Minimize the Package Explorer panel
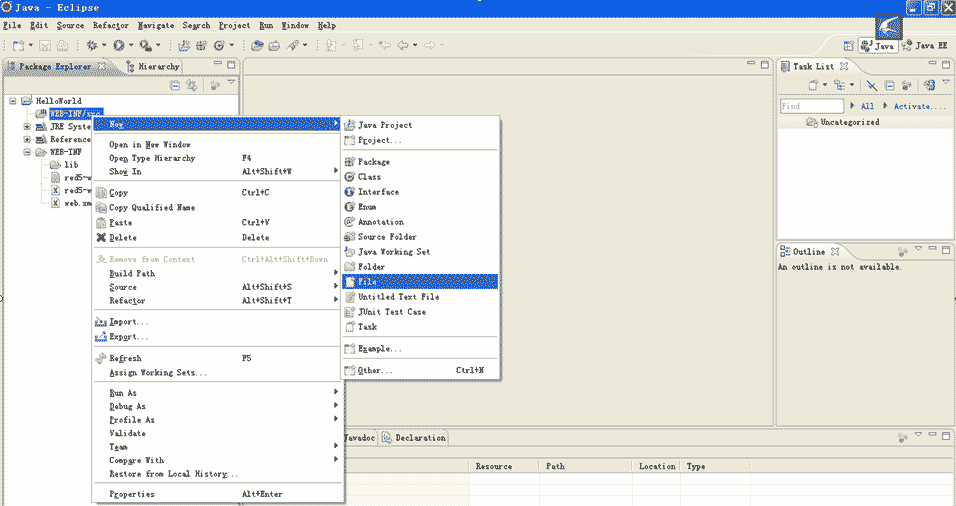The width and height of the screenshot is (956, 506). pyautogui.click(x=218, y=63)
